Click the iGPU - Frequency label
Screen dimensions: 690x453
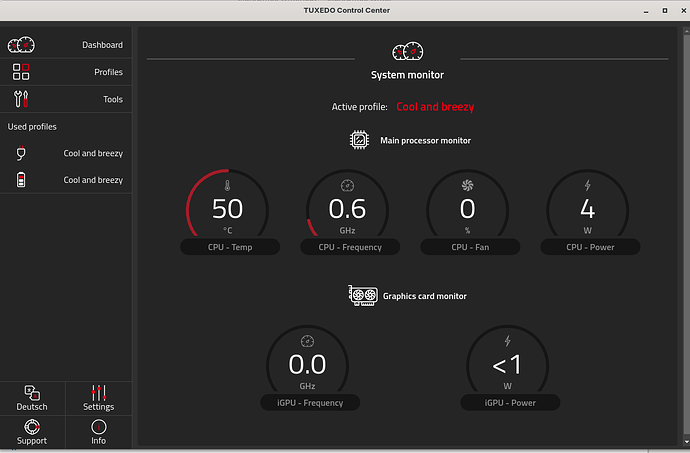click(310, 402)
